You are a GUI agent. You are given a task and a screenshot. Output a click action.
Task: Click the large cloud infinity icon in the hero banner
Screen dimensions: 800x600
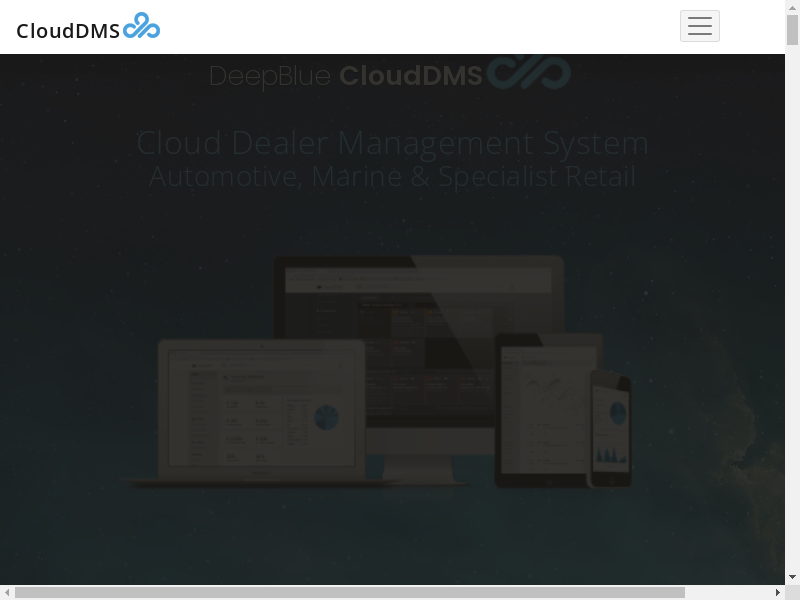pyautogui.click(x=529, y=73)
